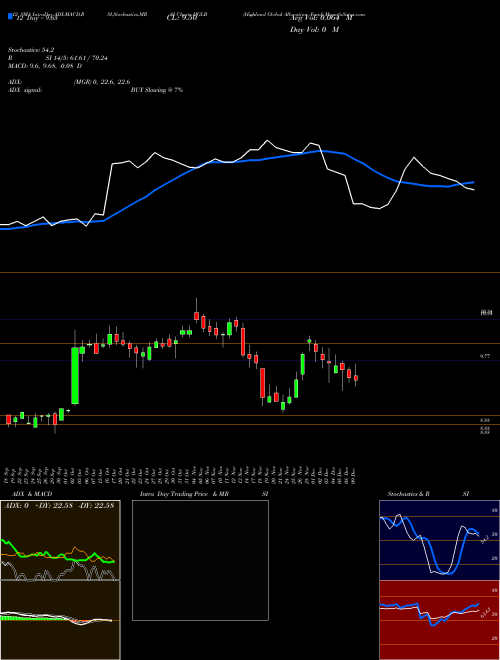
Task: Click the 'Avg Vol: 0.064 M' label
Action: tap(320, 18)
